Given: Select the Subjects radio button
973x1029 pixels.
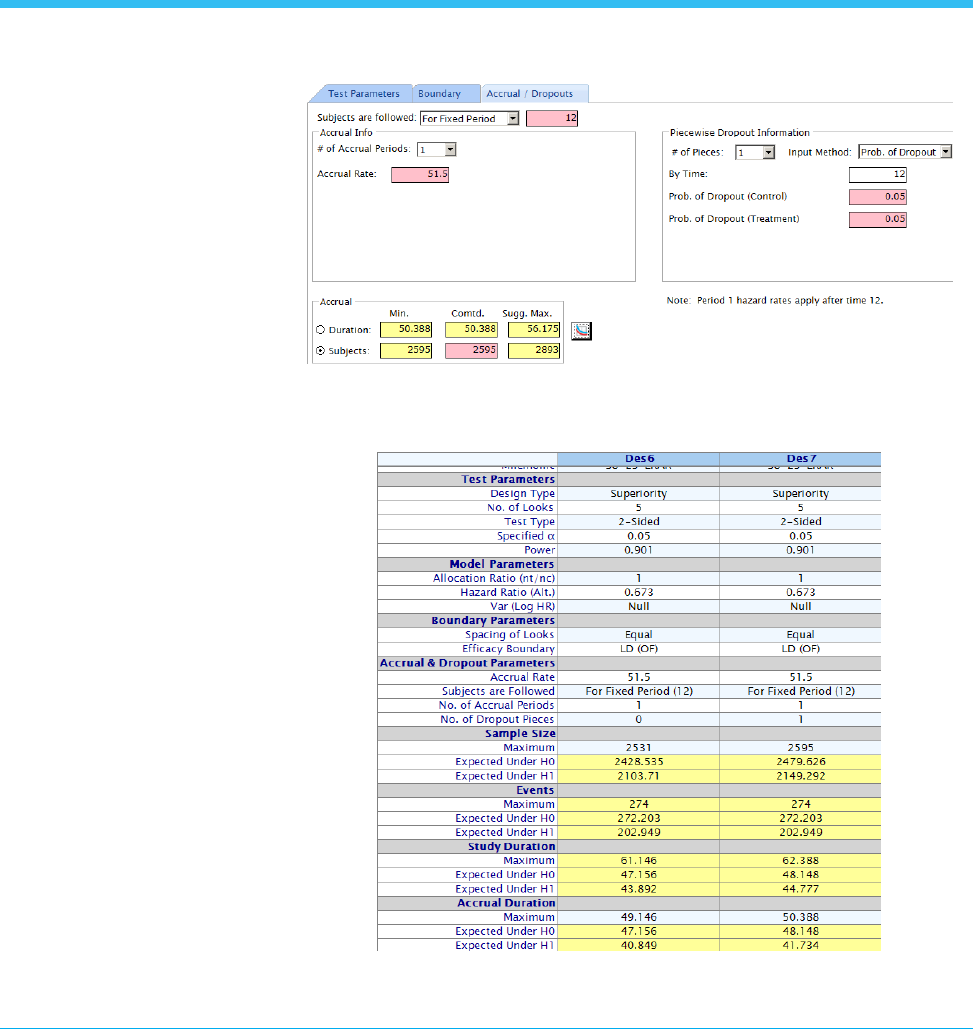Looking at the screenshot, I should [x=320, y=350].
